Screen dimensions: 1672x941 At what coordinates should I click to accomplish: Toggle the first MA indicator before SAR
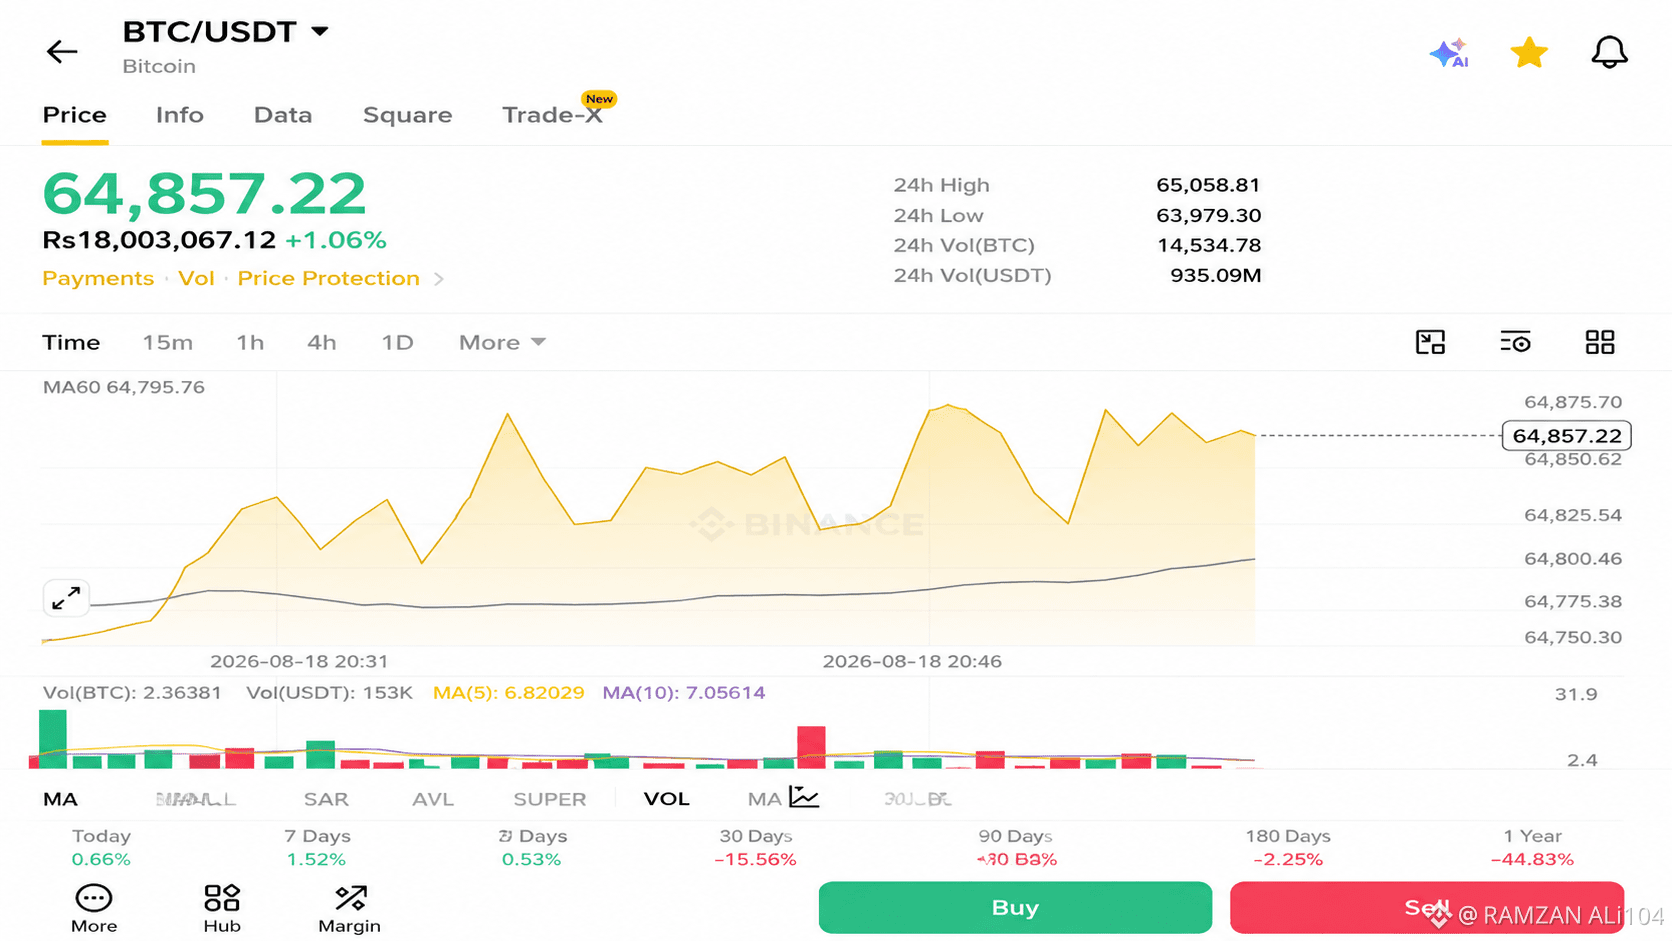60,799
